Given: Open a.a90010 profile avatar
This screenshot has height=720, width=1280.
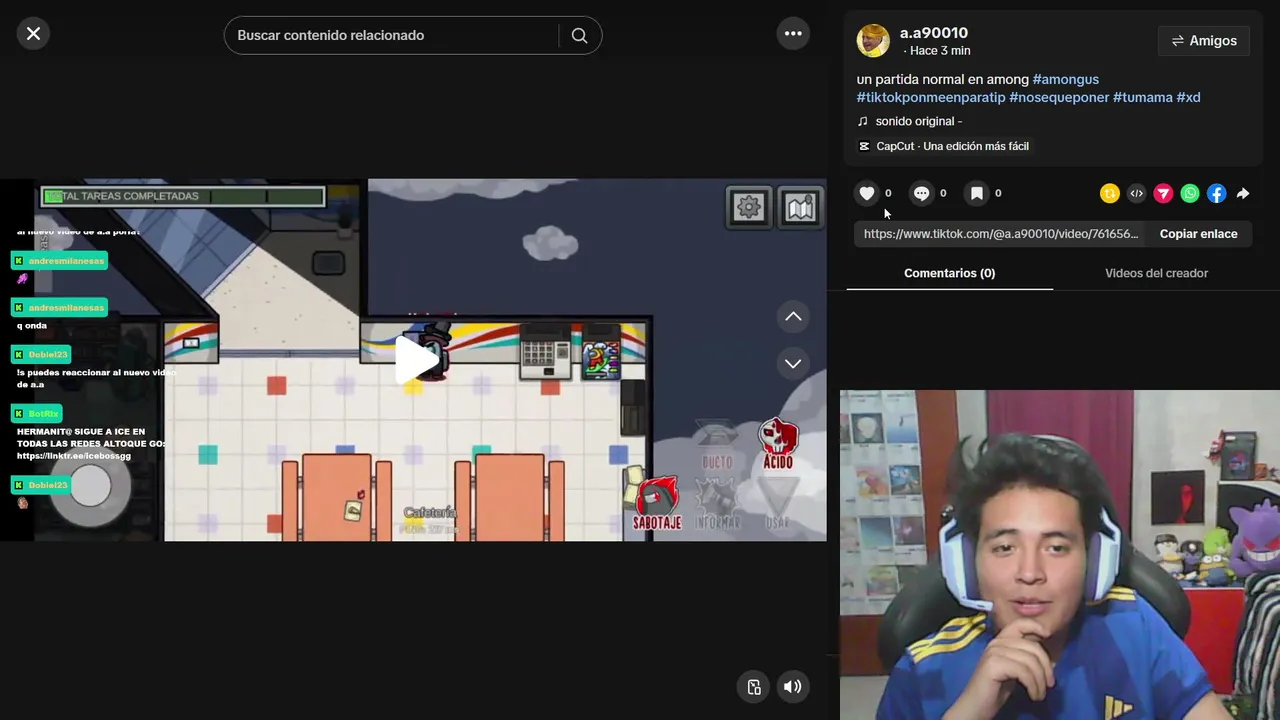Looking at the screenshot, I should [873, 40].
